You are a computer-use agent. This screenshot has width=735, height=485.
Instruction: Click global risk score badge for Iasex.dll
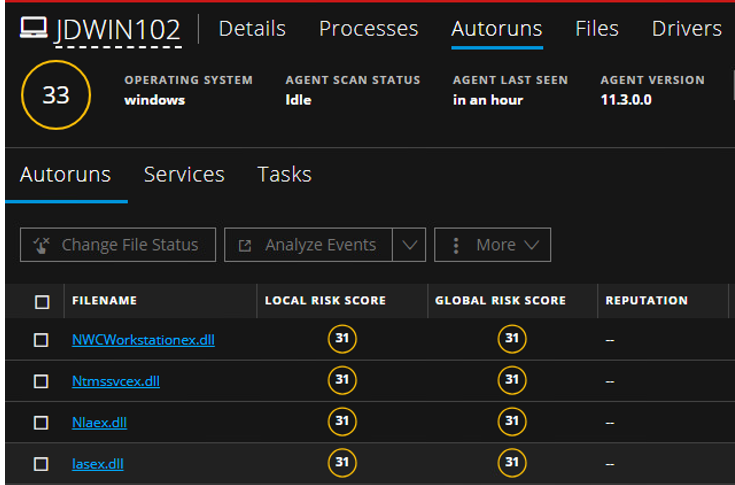512,463
